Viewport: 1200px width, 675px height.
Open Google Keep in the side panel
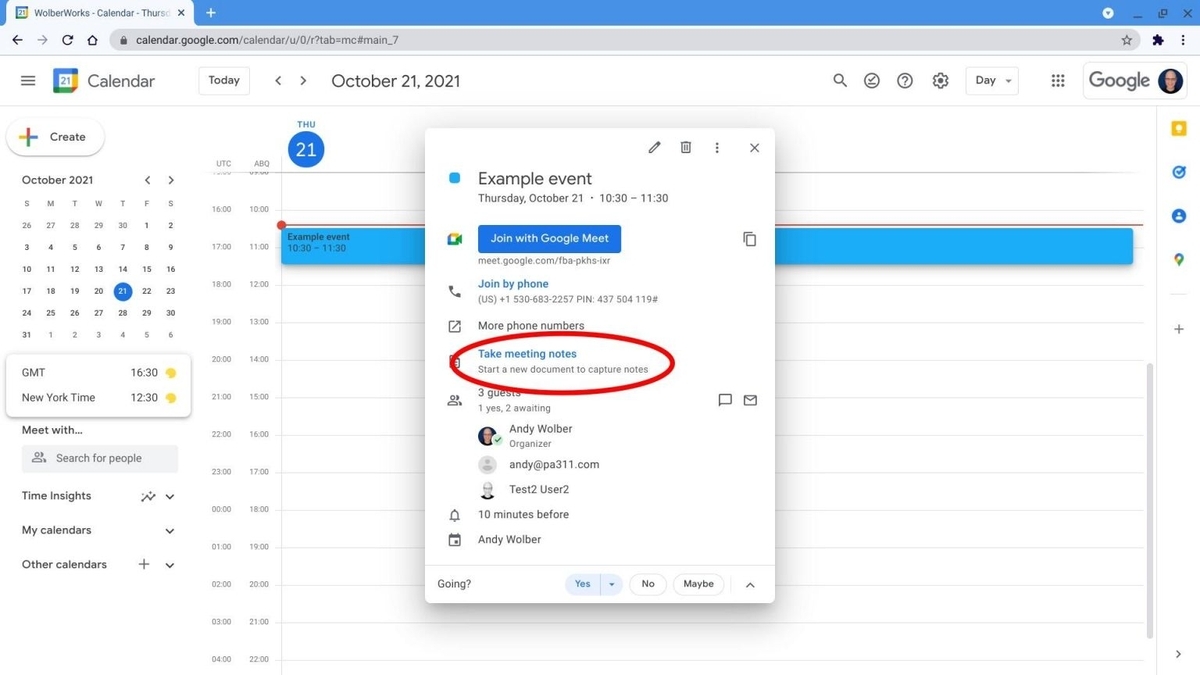(x=1178, y=128)
